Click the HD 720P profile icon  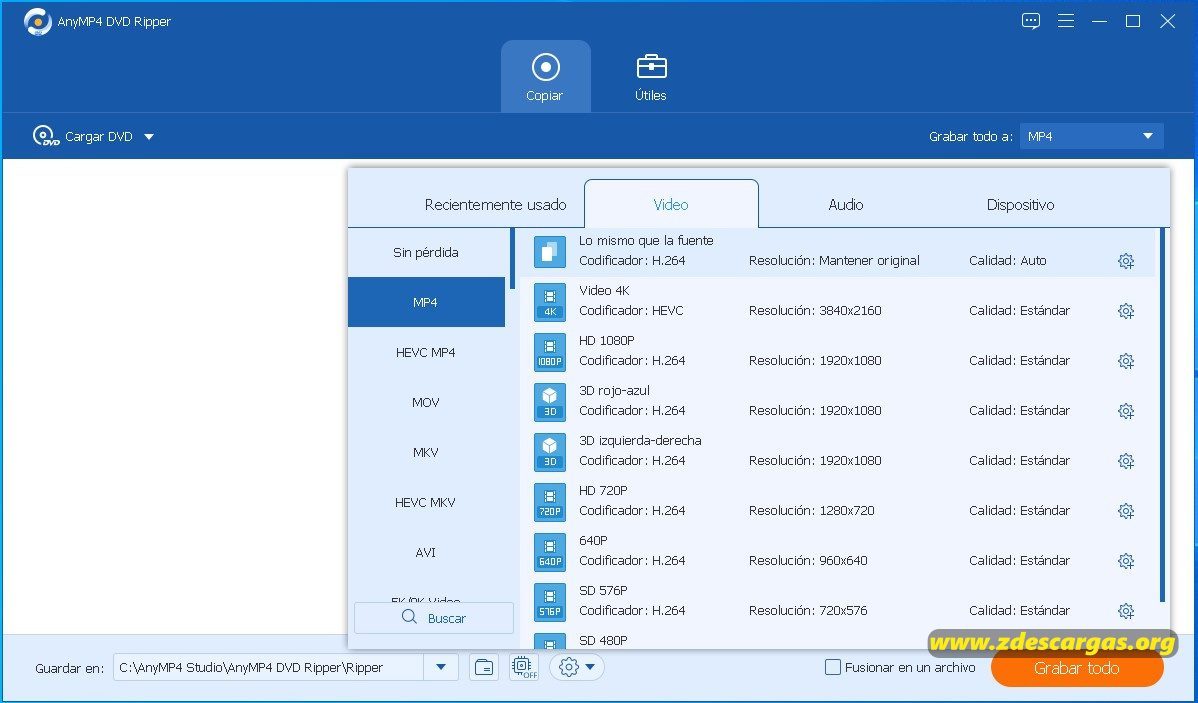[x=550, y=502]
